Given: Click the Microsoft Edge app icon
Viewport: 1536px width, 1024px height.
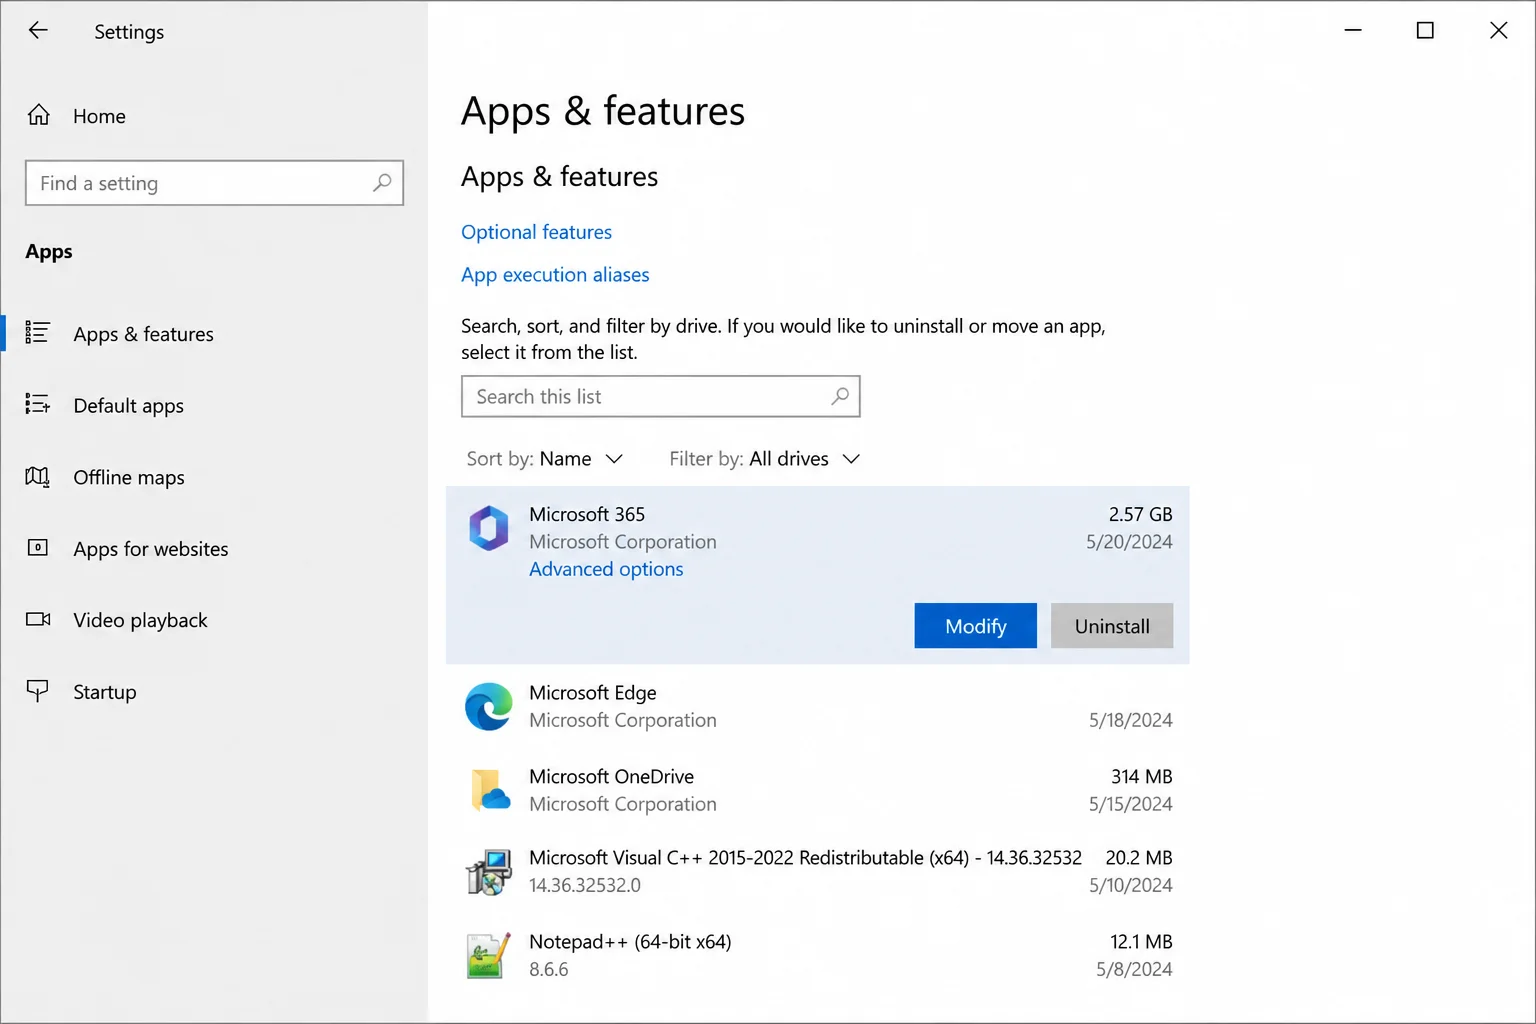Looking at the screenshot, I should tap(489, 706).
